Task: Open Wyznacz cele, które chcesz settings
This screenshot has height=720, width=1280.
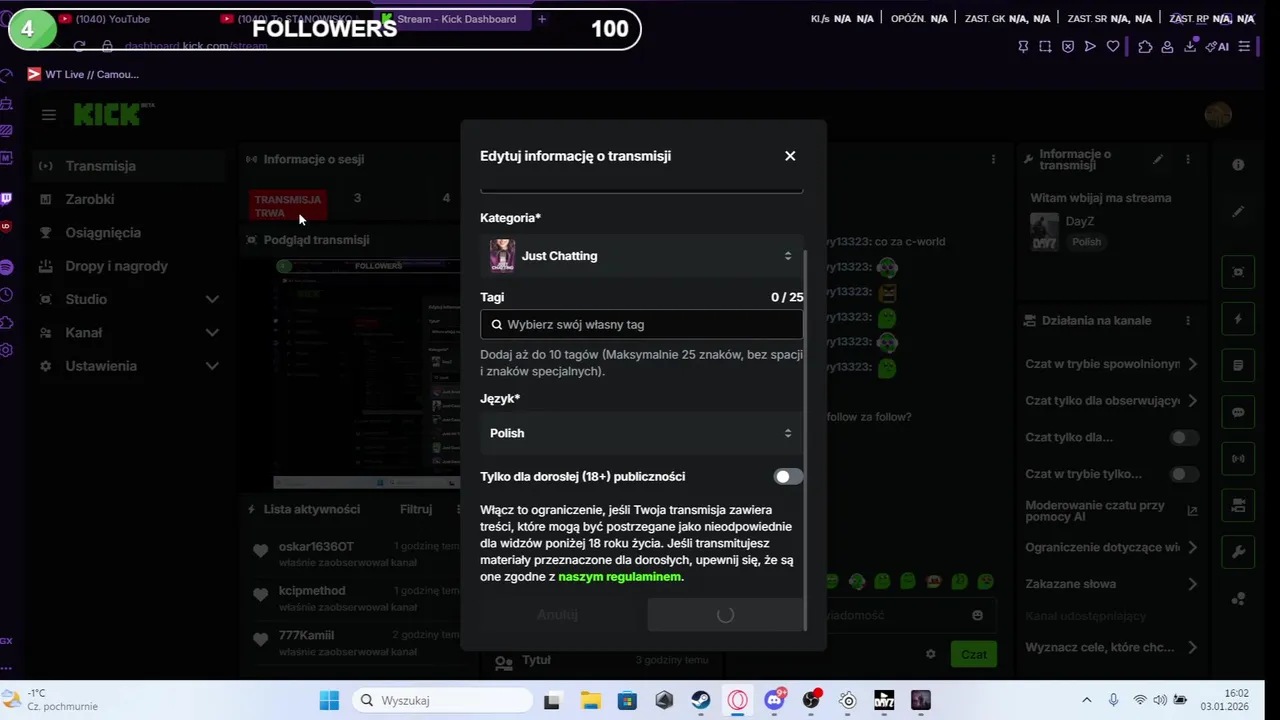Action: (x=1112, y=648)
